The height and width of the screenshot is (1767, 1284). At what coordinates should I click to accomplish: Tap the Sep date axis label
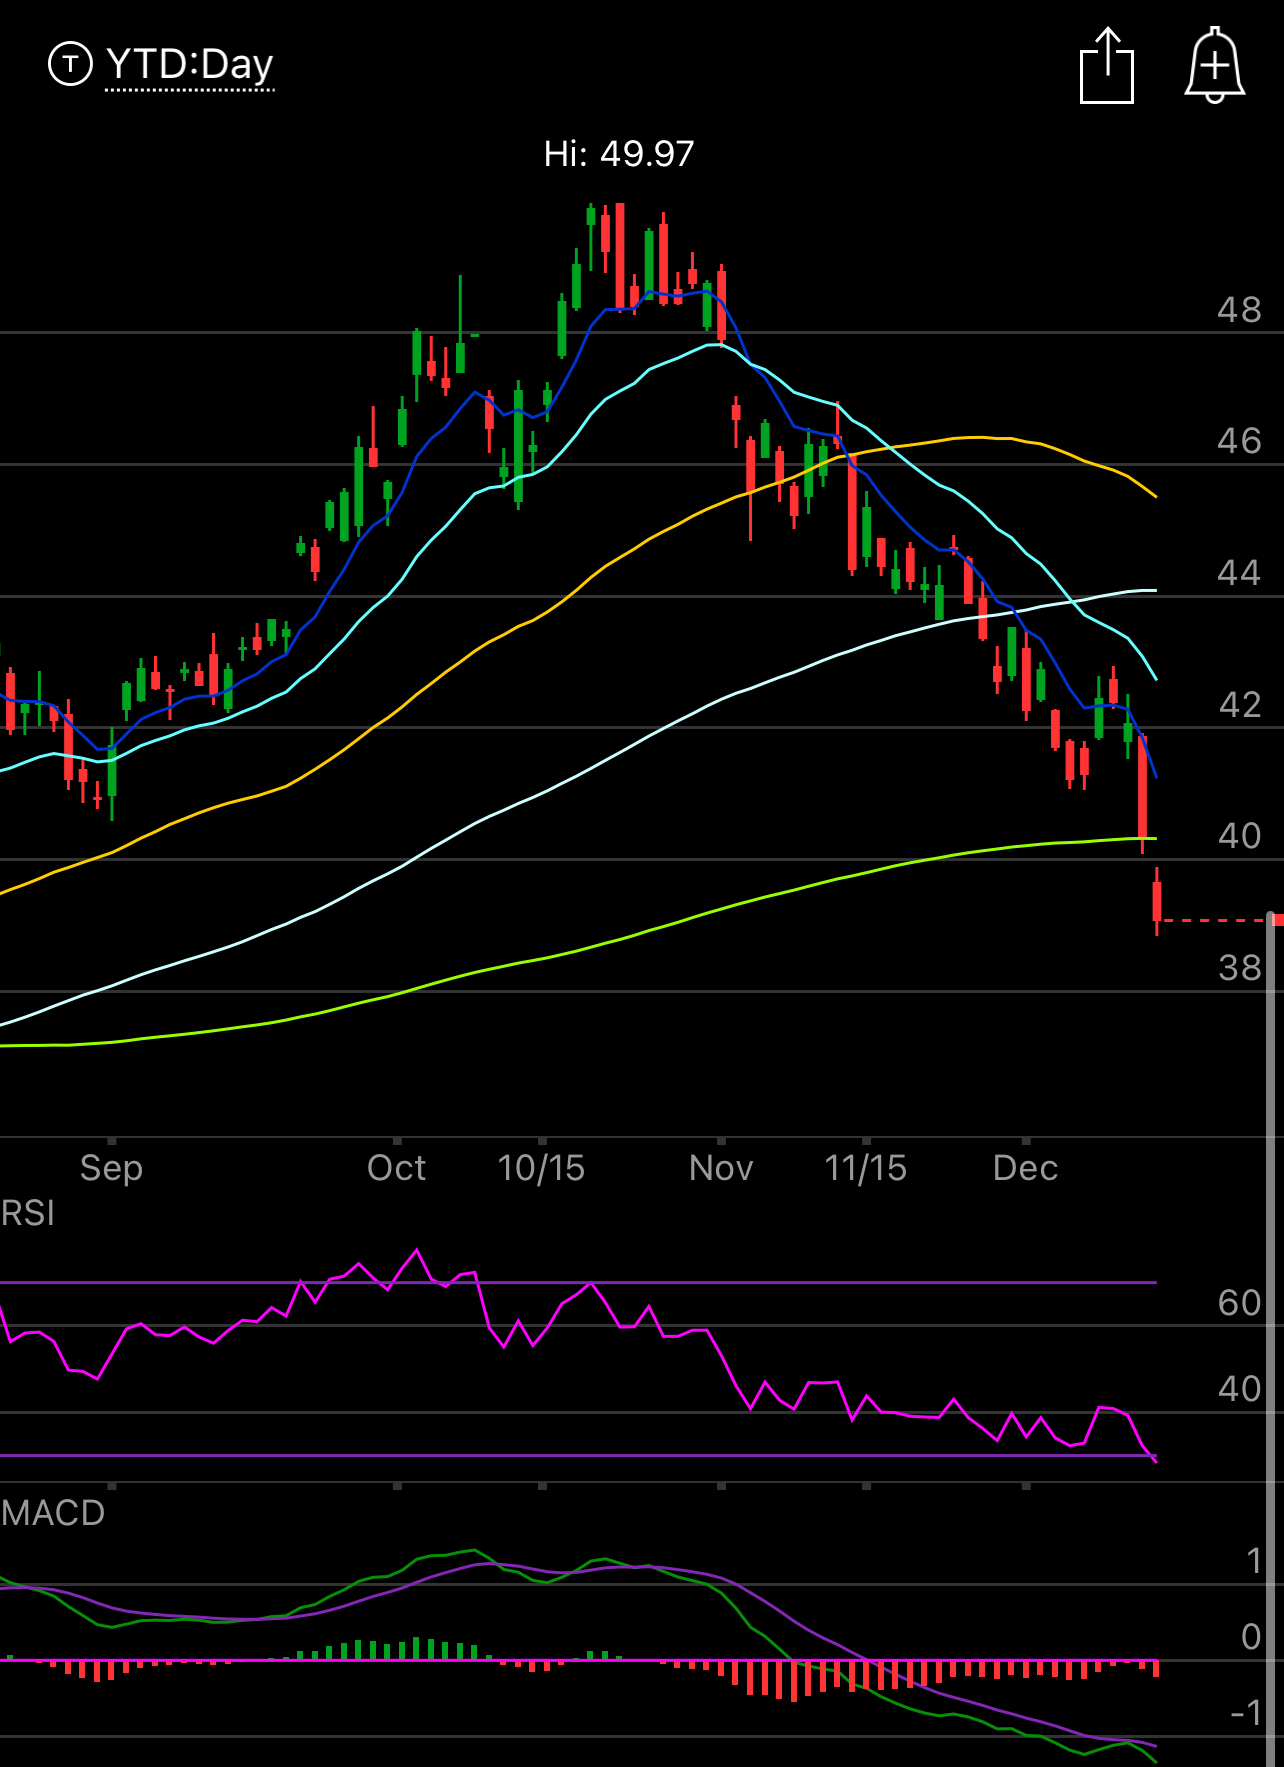111,1168
